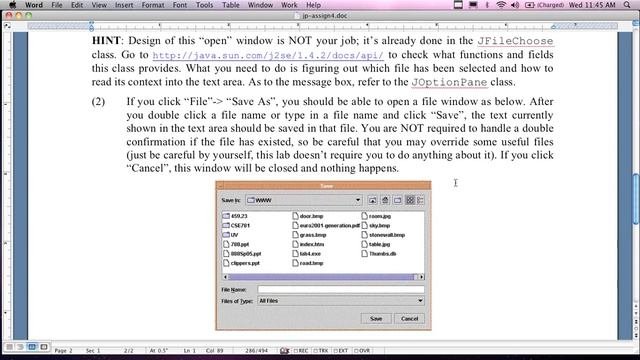640x360 pixels.
Task: Open the Insert menu
Action: coord(124,5)
